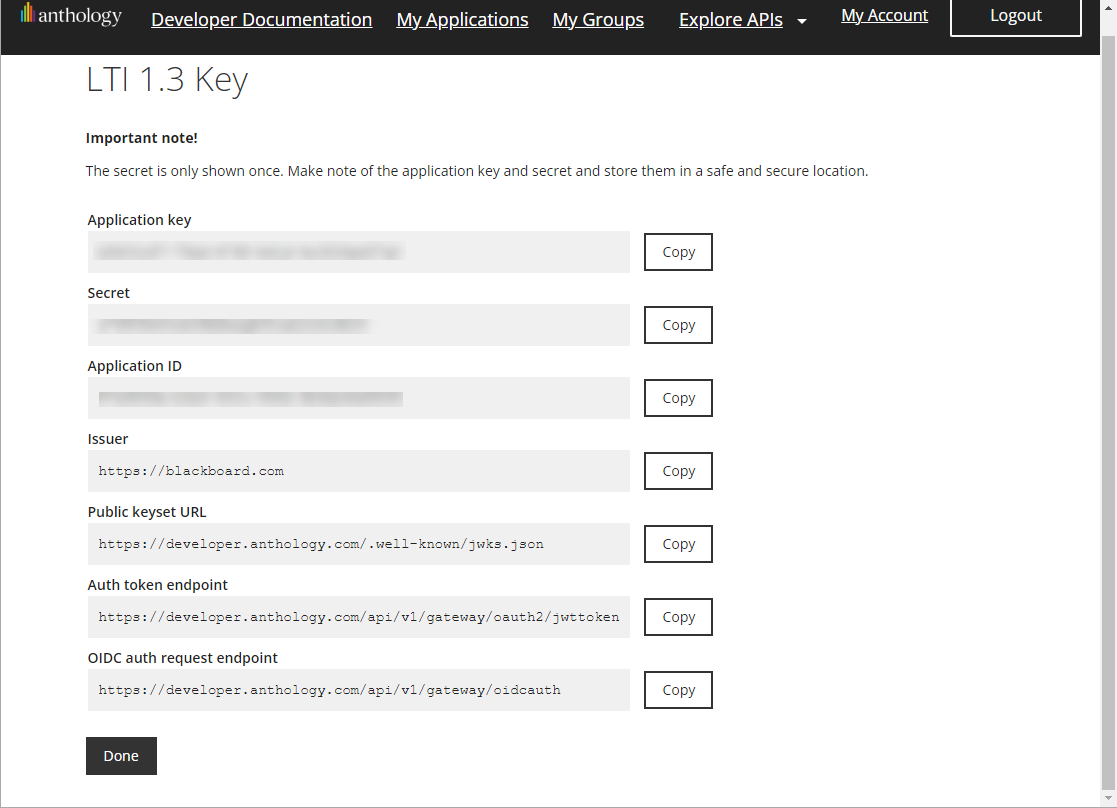Go to My Applications
The width and height of the screenshot is (1117, 808).
pos(462,19)
